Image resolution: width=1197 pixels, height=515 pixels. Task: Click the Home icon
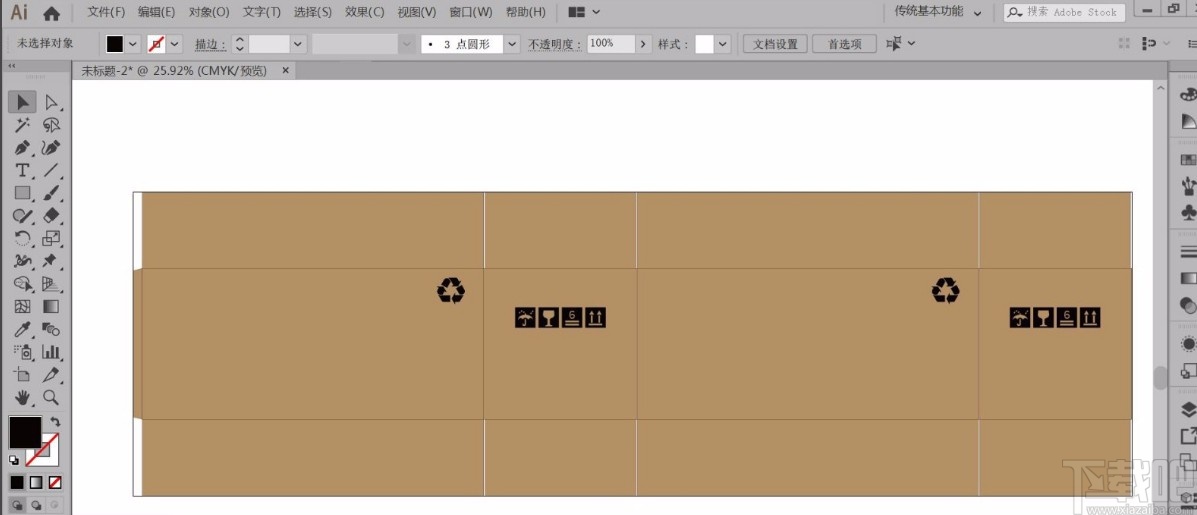tap(51, 13)
